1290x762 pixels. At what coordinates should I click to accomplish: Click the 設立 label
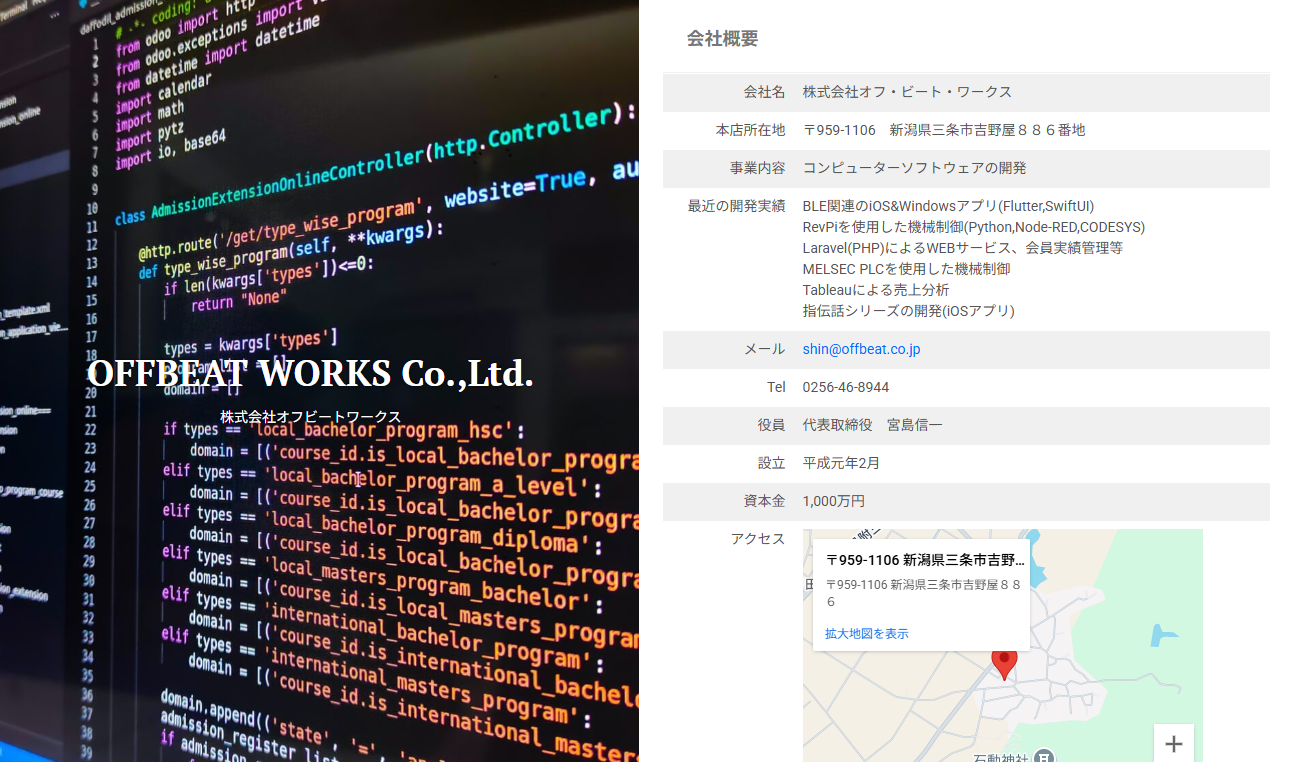[771, 463]
